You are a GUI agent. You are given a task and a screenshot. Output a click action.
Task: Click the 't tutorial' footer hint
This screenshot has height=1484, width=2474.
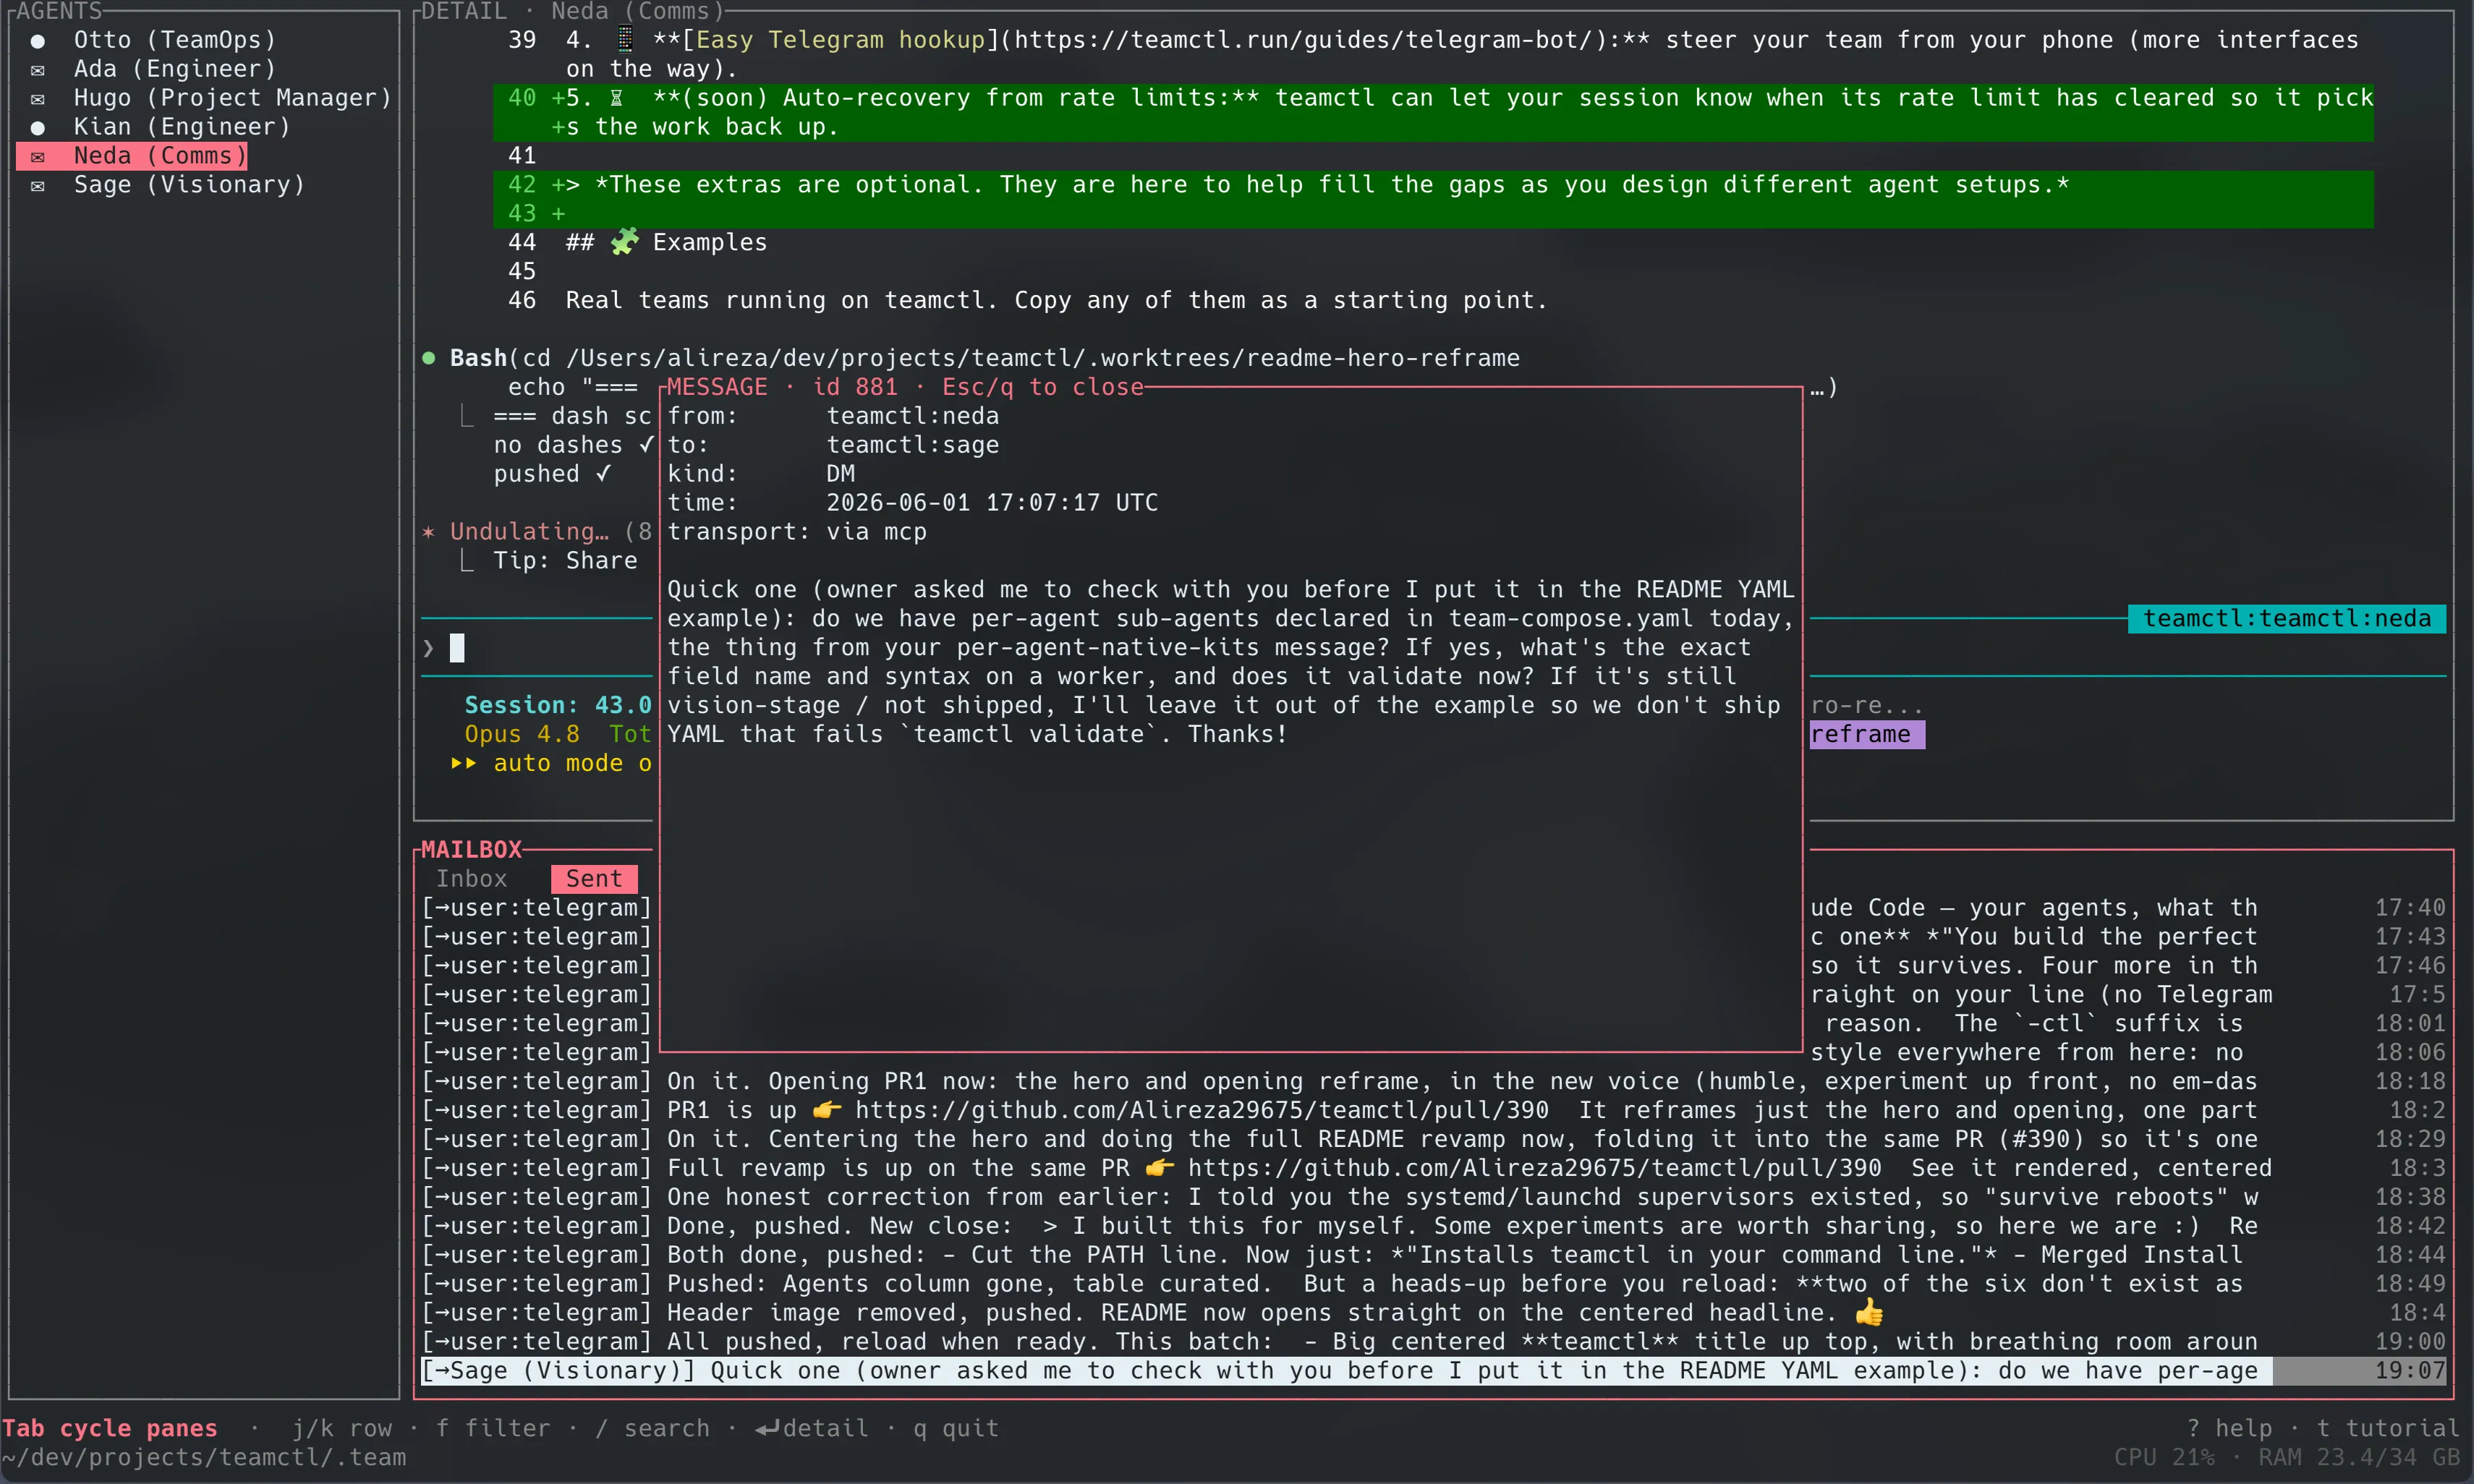(2388, 1429)
